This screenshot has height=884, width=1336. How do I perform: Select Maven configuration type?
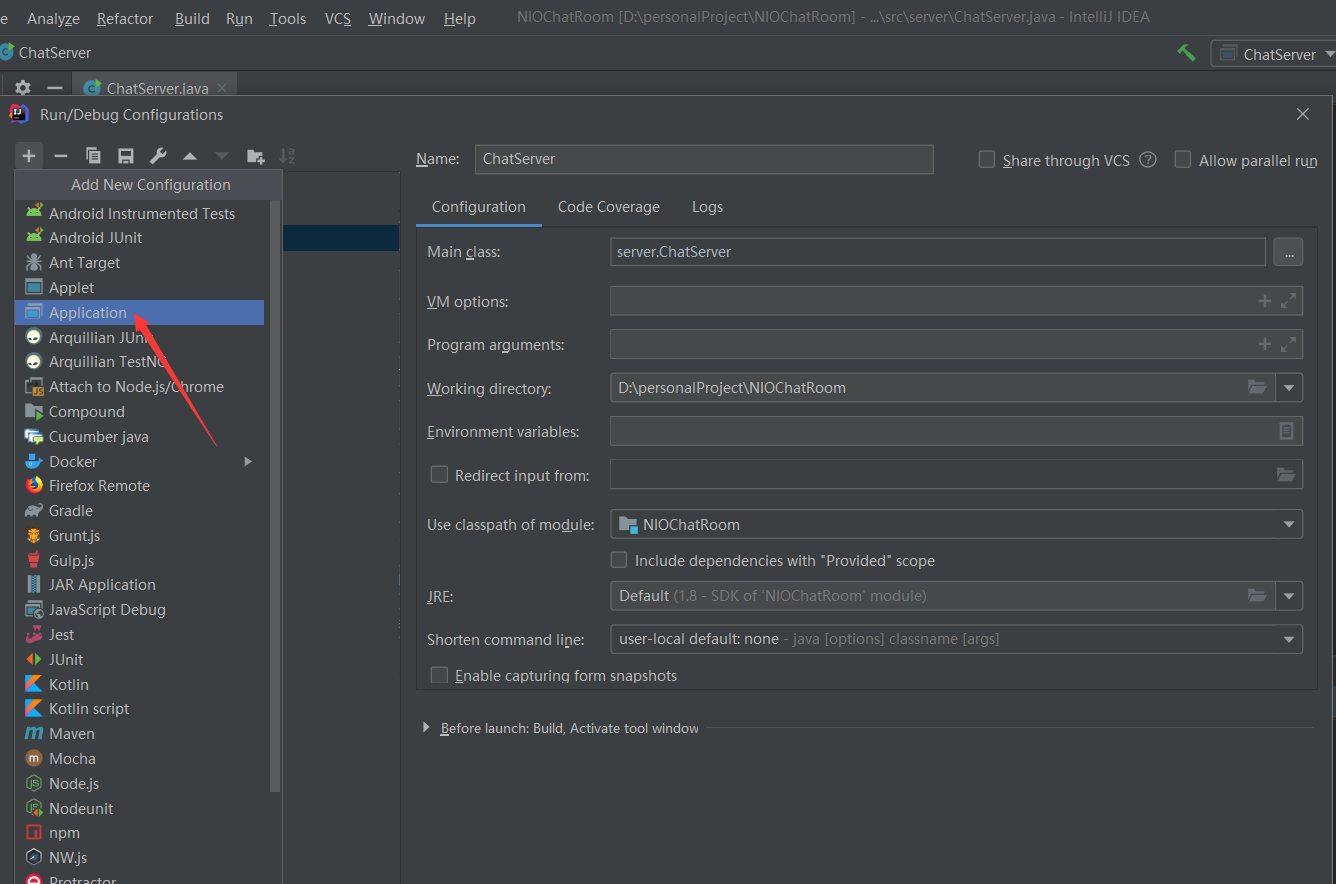point(140,734)
